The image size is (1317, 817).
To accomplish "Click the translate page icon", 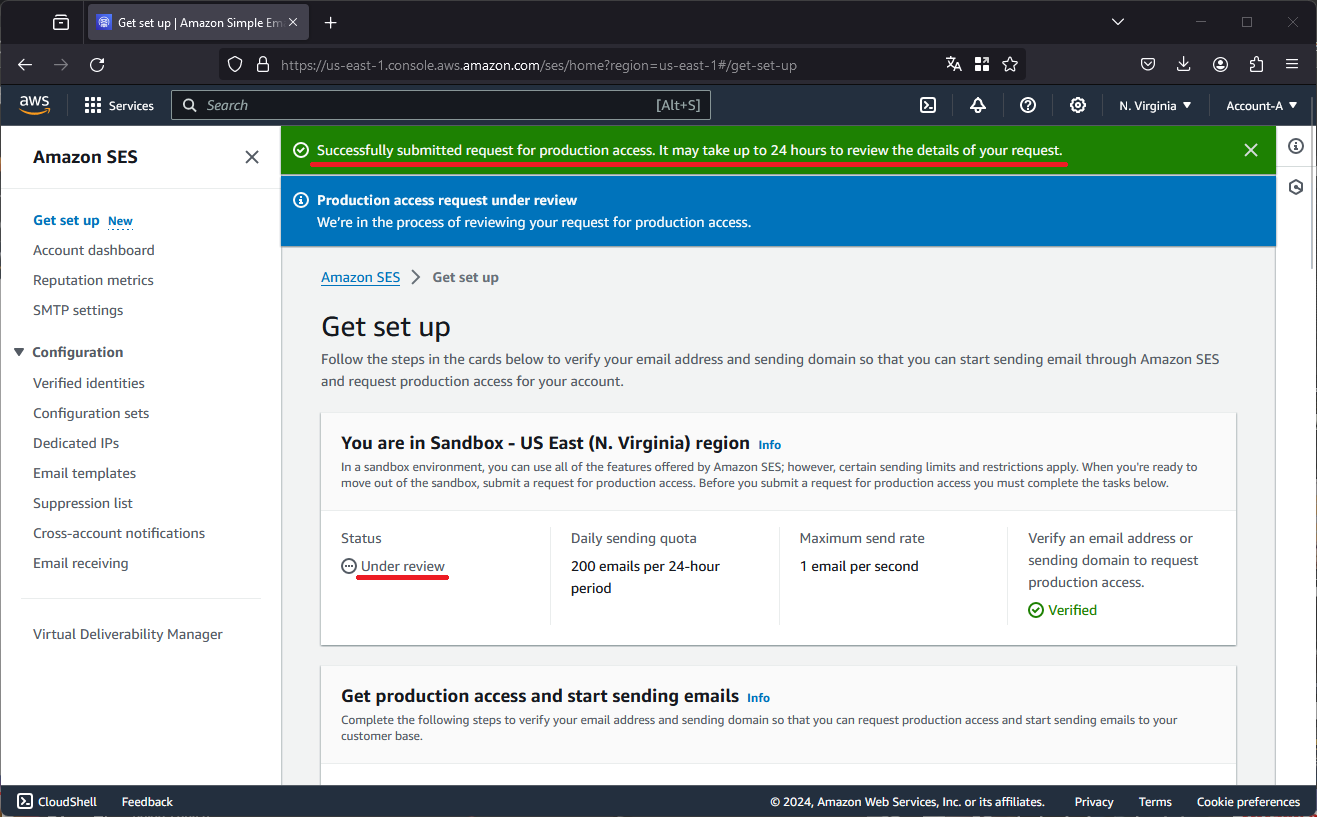I will point(954,64).
